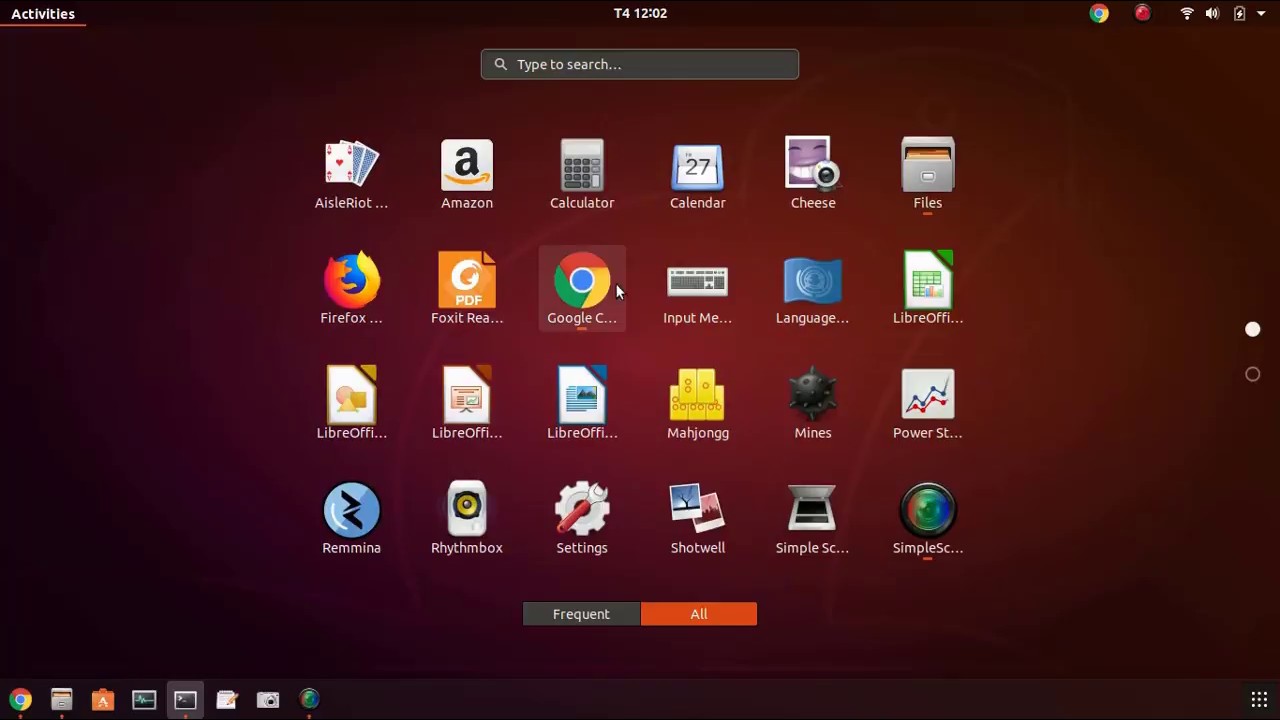1280x720 pixels.
Task: Open Screenshot camera icon in dock
Action: pyautogui.click(x=268, y=699)
